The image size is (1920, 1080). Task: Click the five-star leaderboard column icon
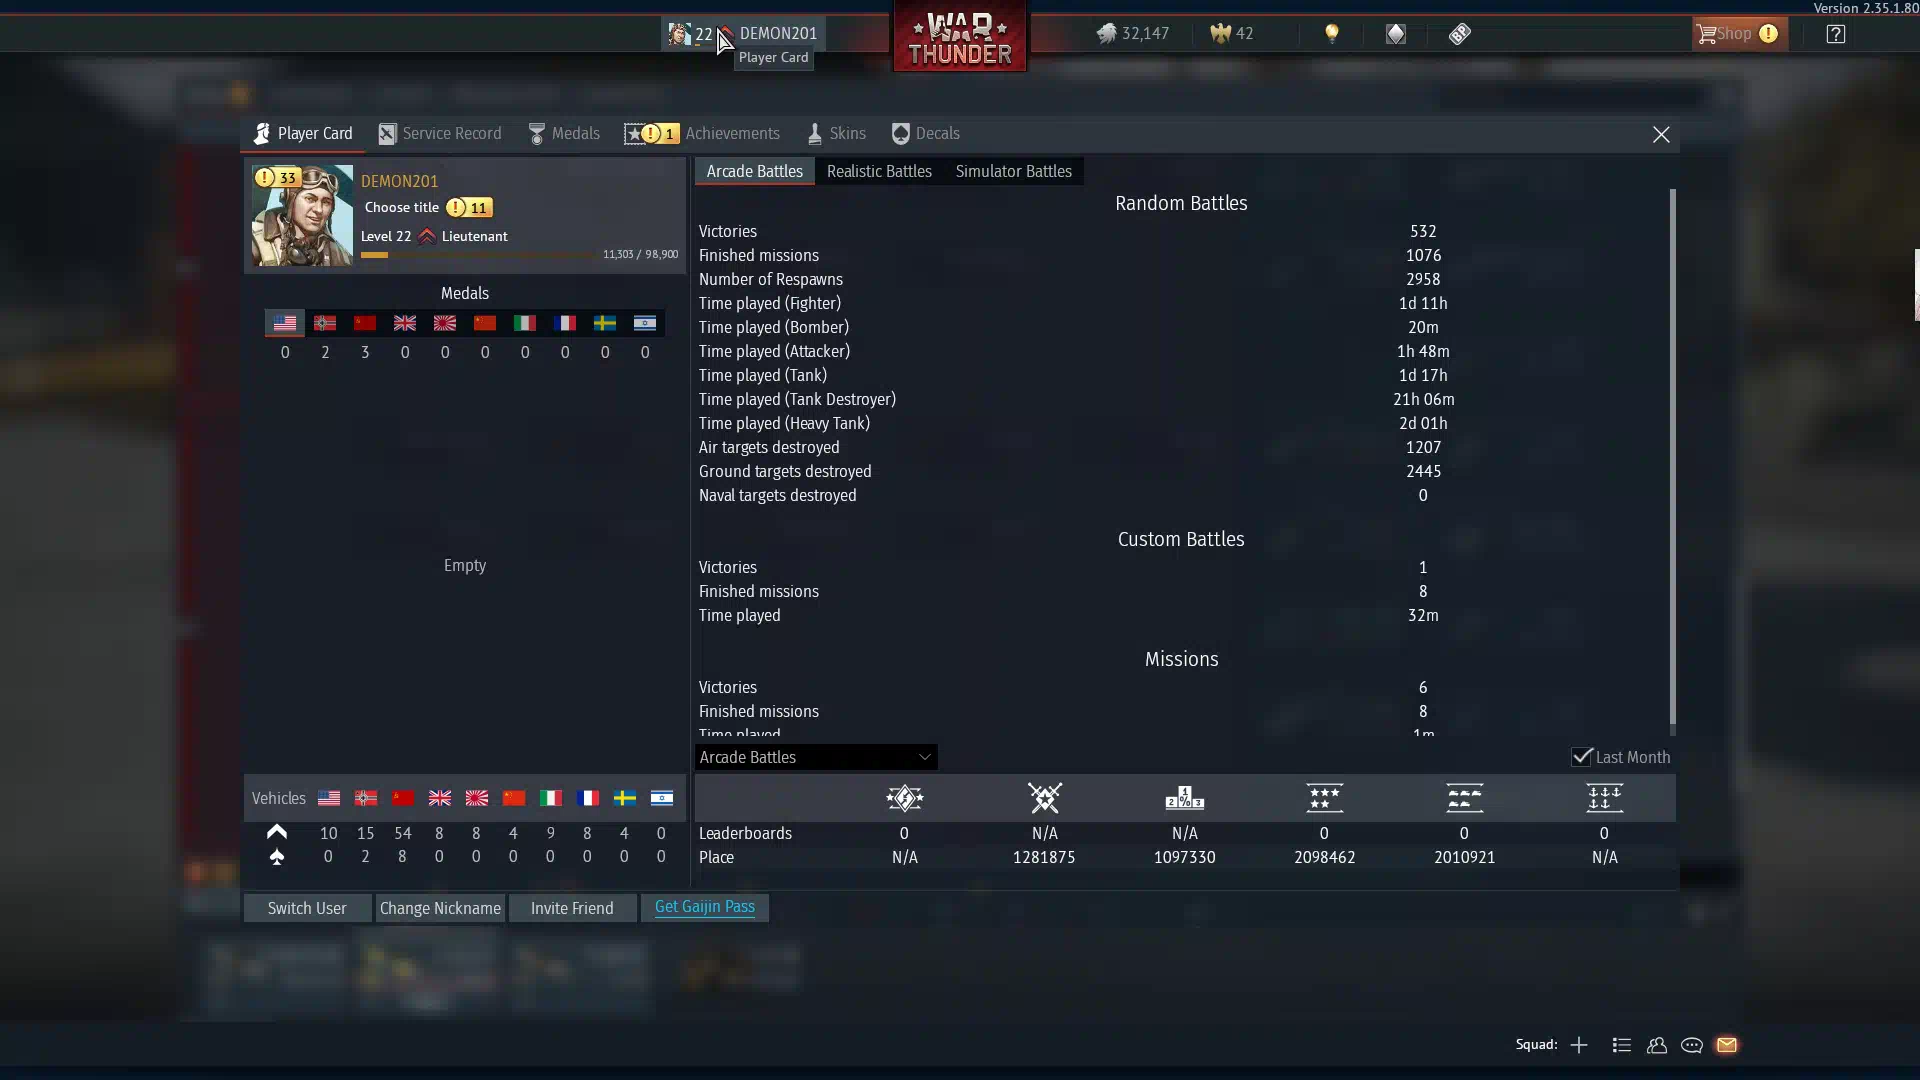(1325, 798)
